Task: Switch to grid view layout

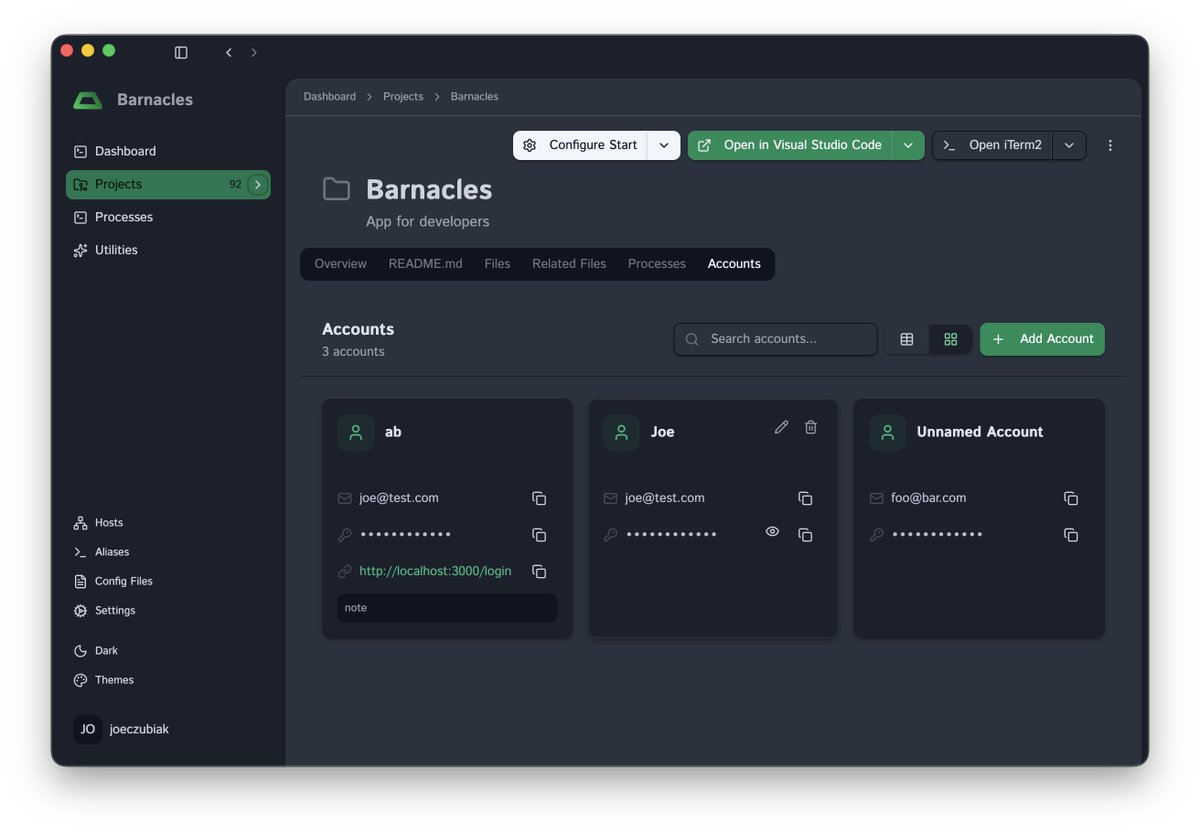Action: 950,339
